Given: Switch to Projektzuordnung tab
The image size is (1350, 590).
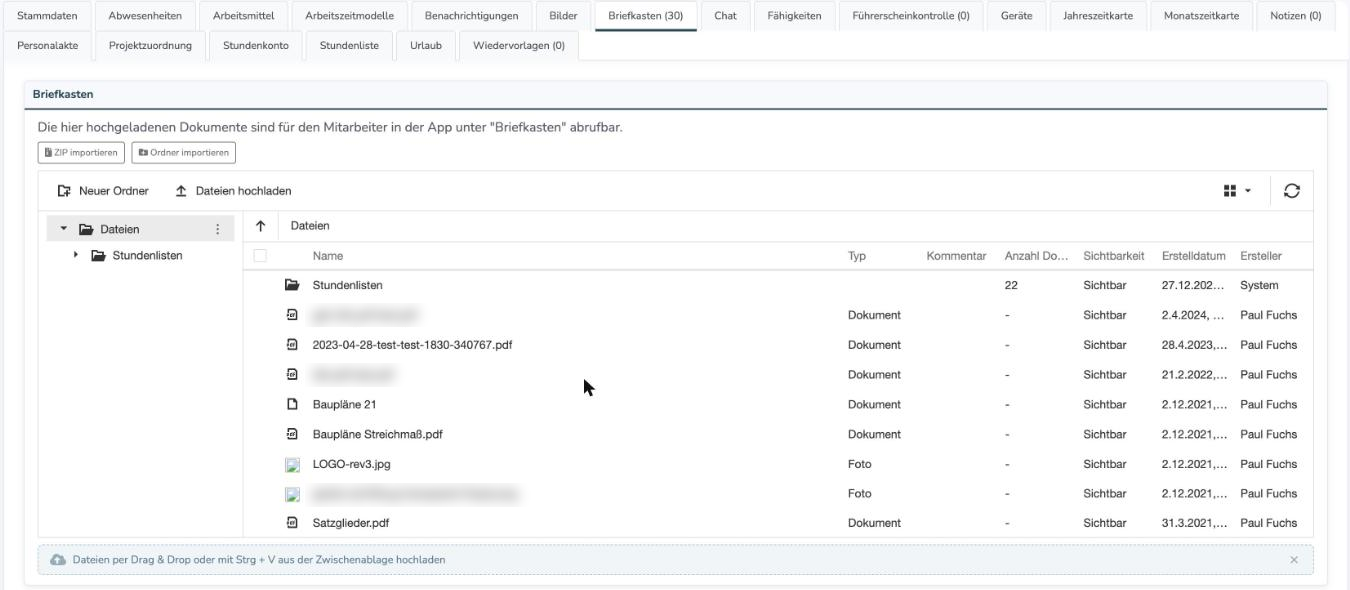Looking at the screenshot, I should [150, 45].
